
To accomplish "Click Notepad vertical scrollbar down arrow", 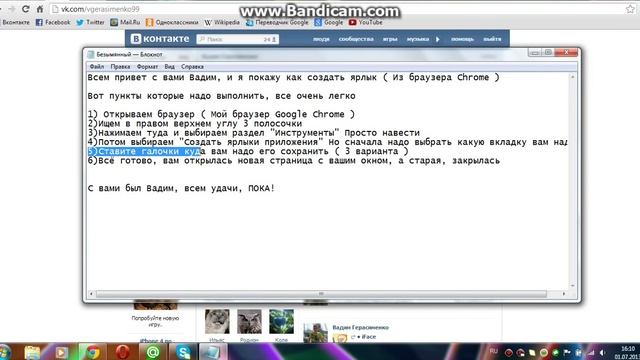I will pos(572,286).
